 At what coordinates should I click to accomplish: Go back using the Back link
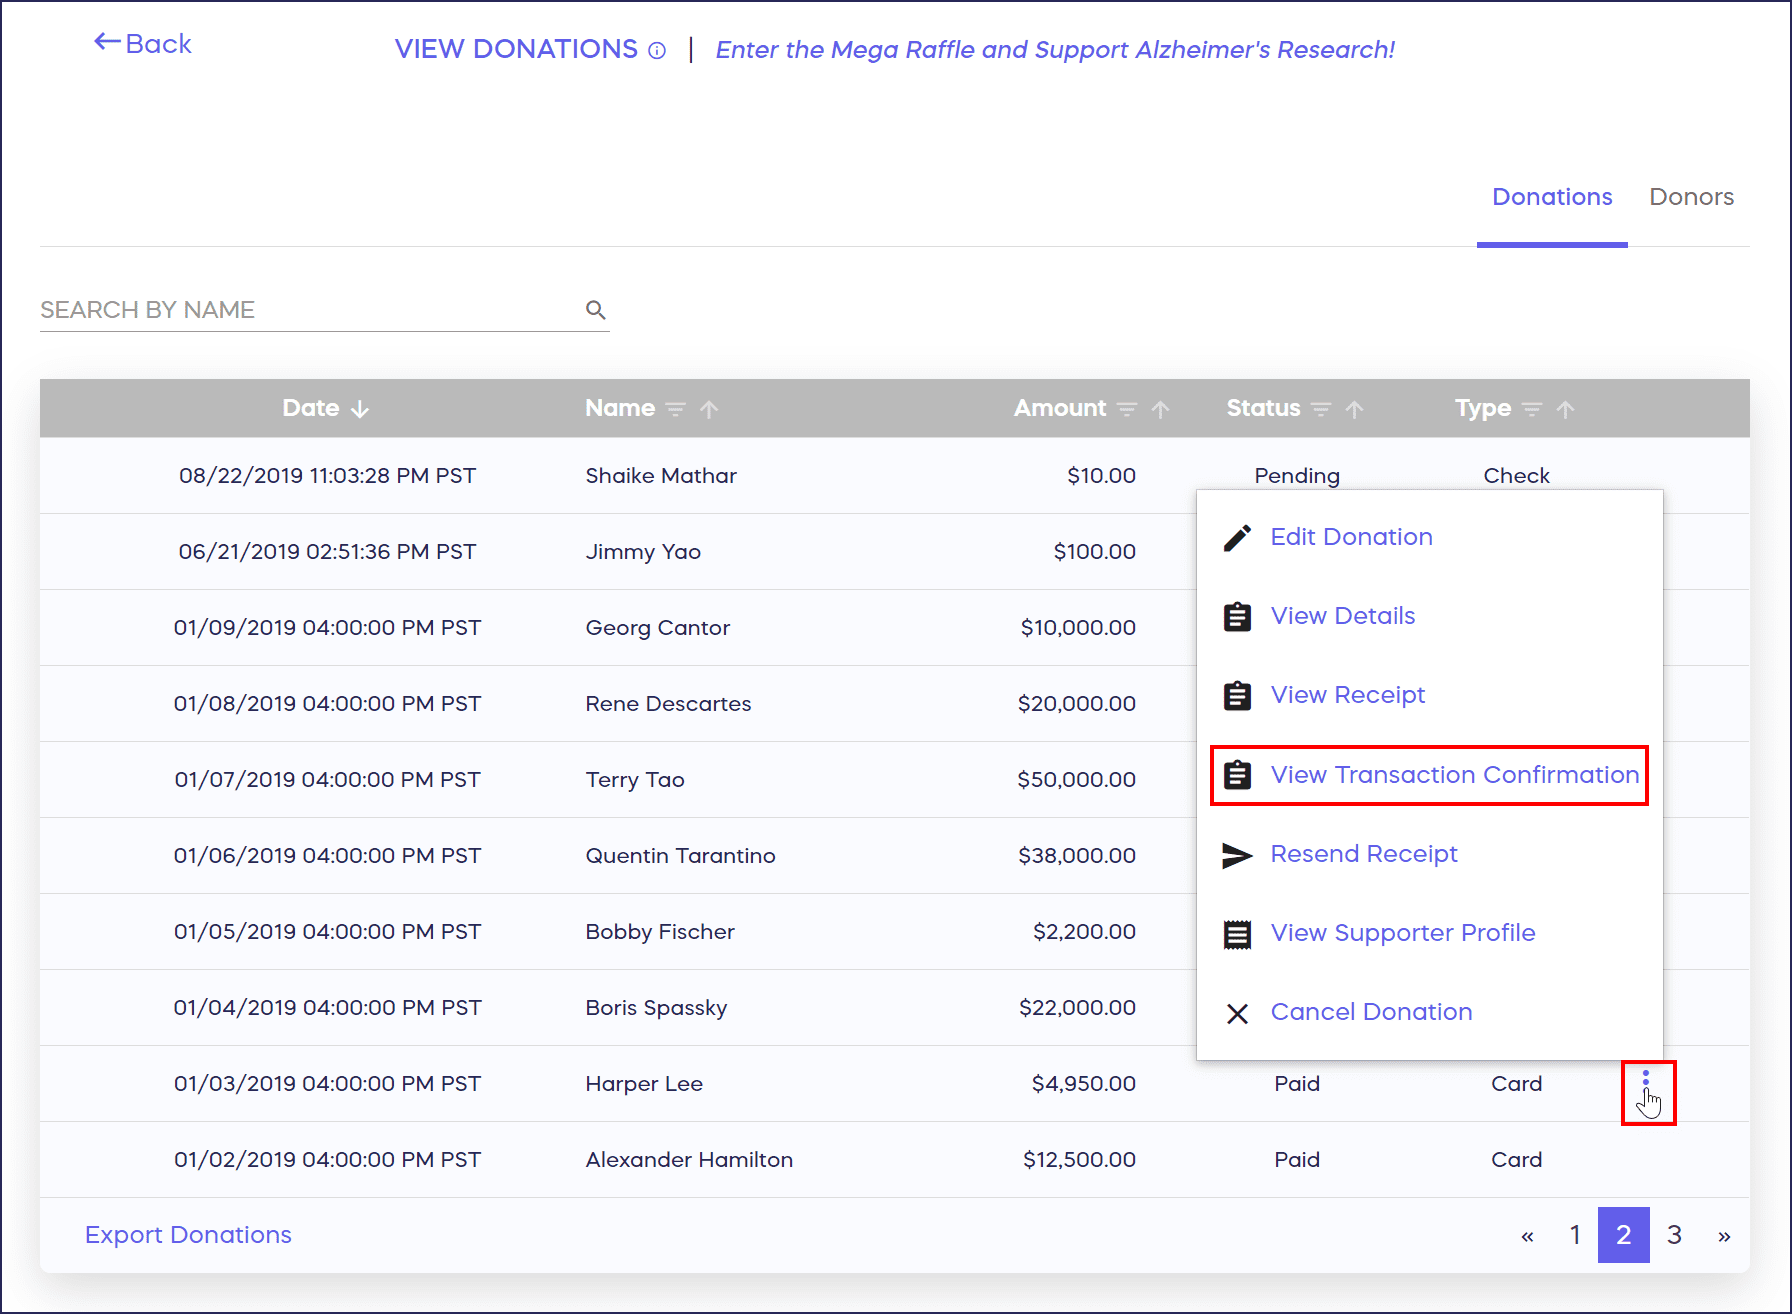click(x=143, y=44)
